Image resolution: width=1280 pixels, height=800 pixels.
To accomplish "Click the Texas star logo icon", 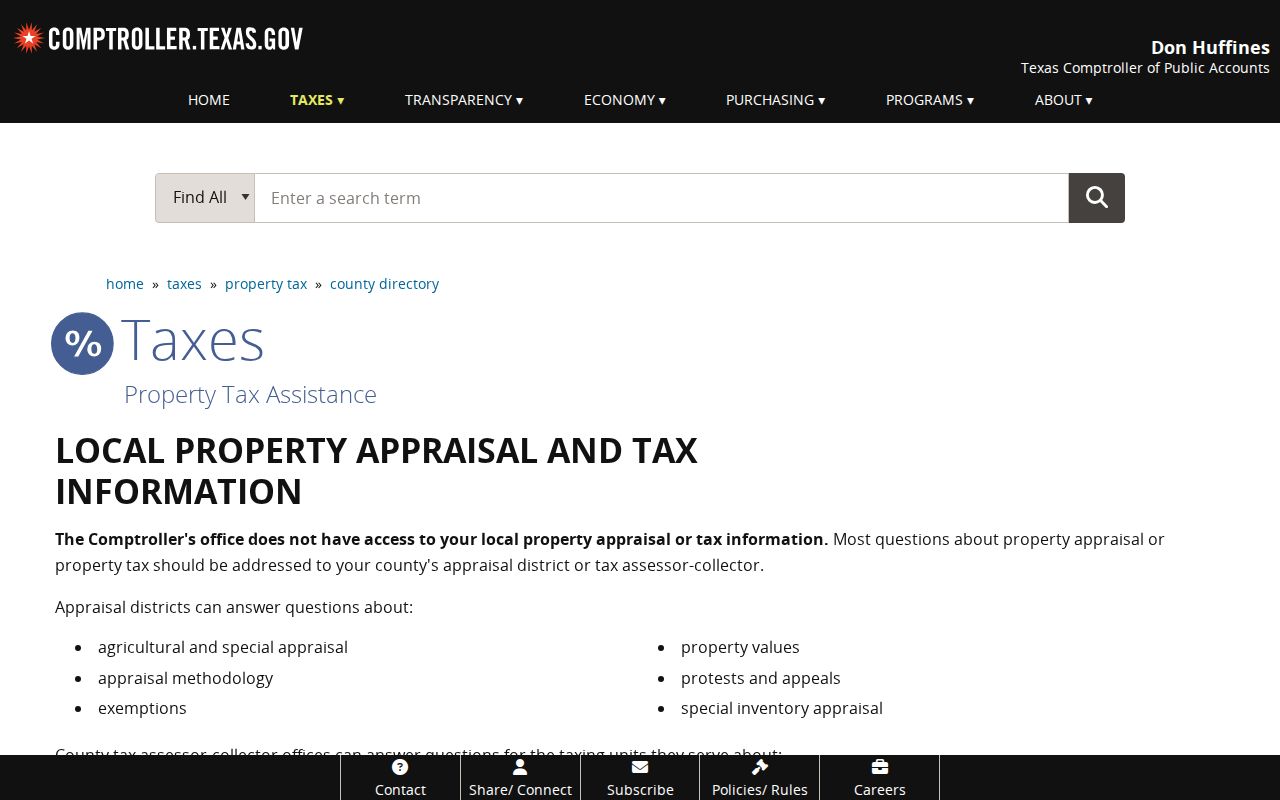I will pyautogui.click(x=29, y=39).
